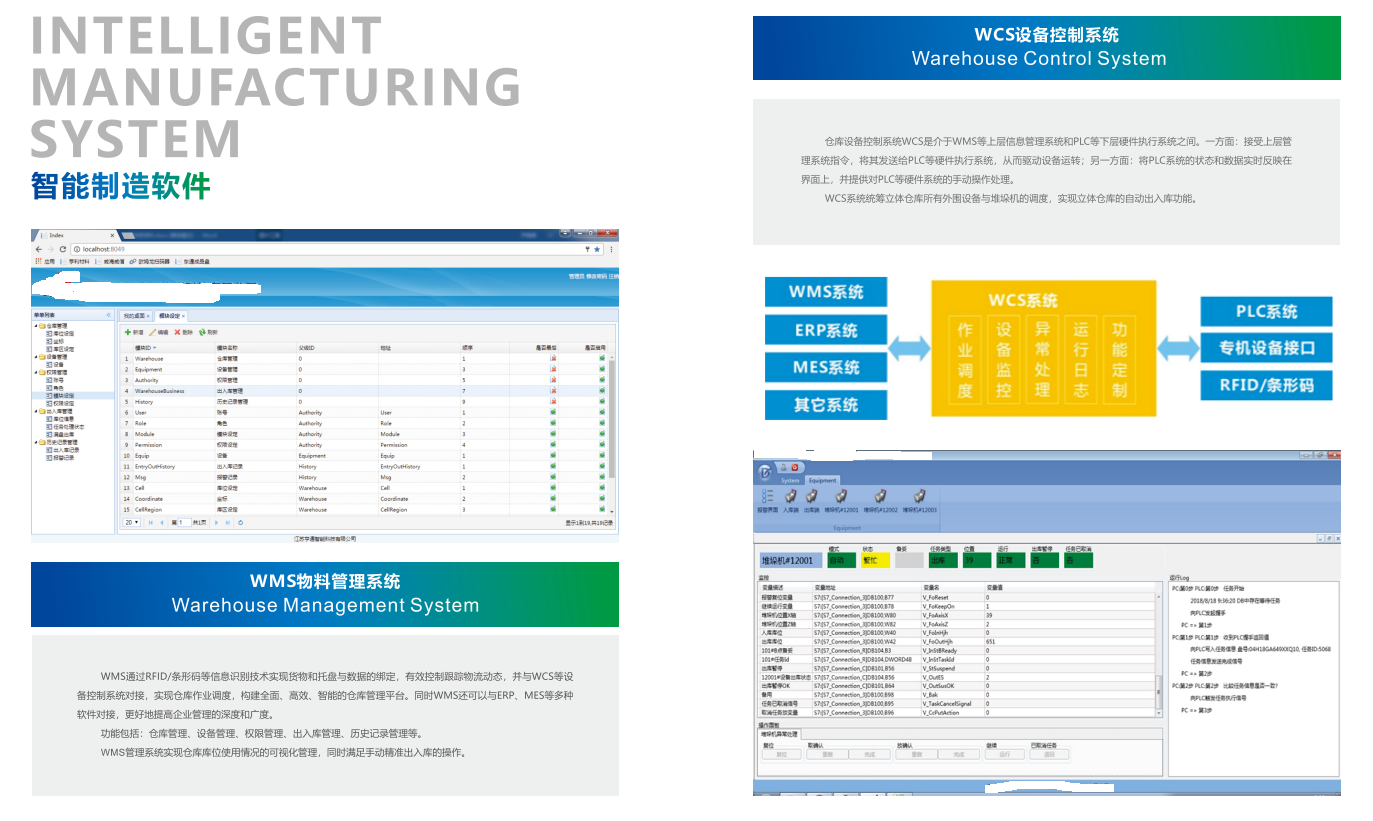Open the Chrome three-dot menu
The height and width of the screenshot is (821, 1373).
(x=612, y=249)
